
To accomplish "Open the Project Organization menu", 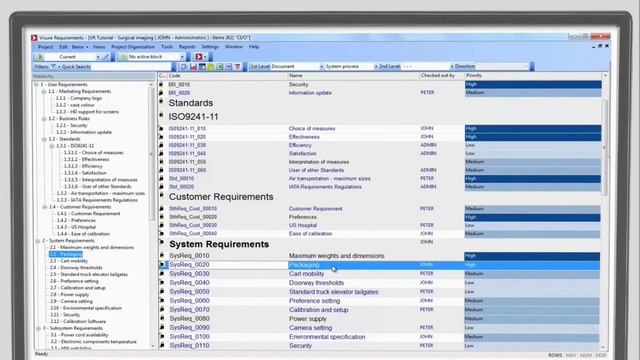I will 133,47.
